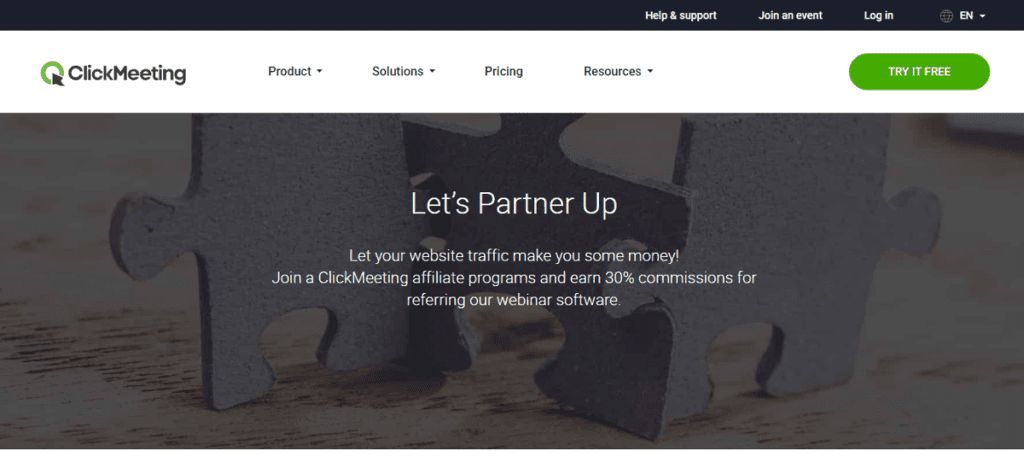Open the Solutions menu
This screenshot has width=1024, height=474.
(x=398, y=71)
